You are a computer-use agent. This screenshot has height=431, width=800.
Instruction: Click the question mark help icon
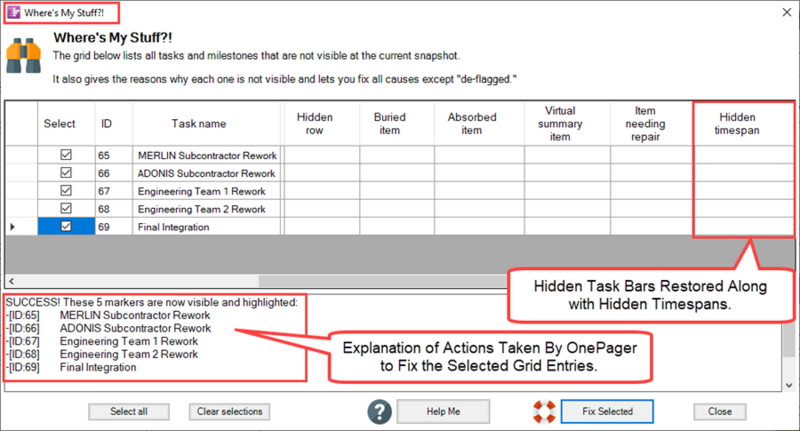tap(380, 412)
